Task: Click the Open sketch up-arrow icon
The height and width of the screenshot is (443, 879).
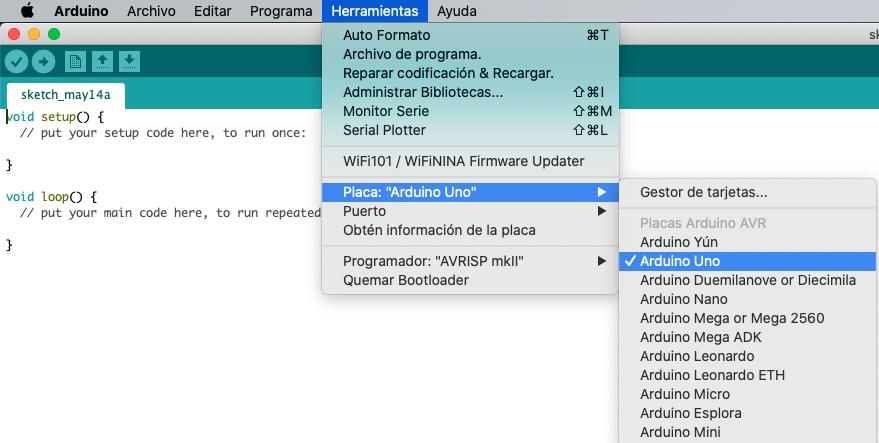Action: pyautogui.click(x=102, y=62)
